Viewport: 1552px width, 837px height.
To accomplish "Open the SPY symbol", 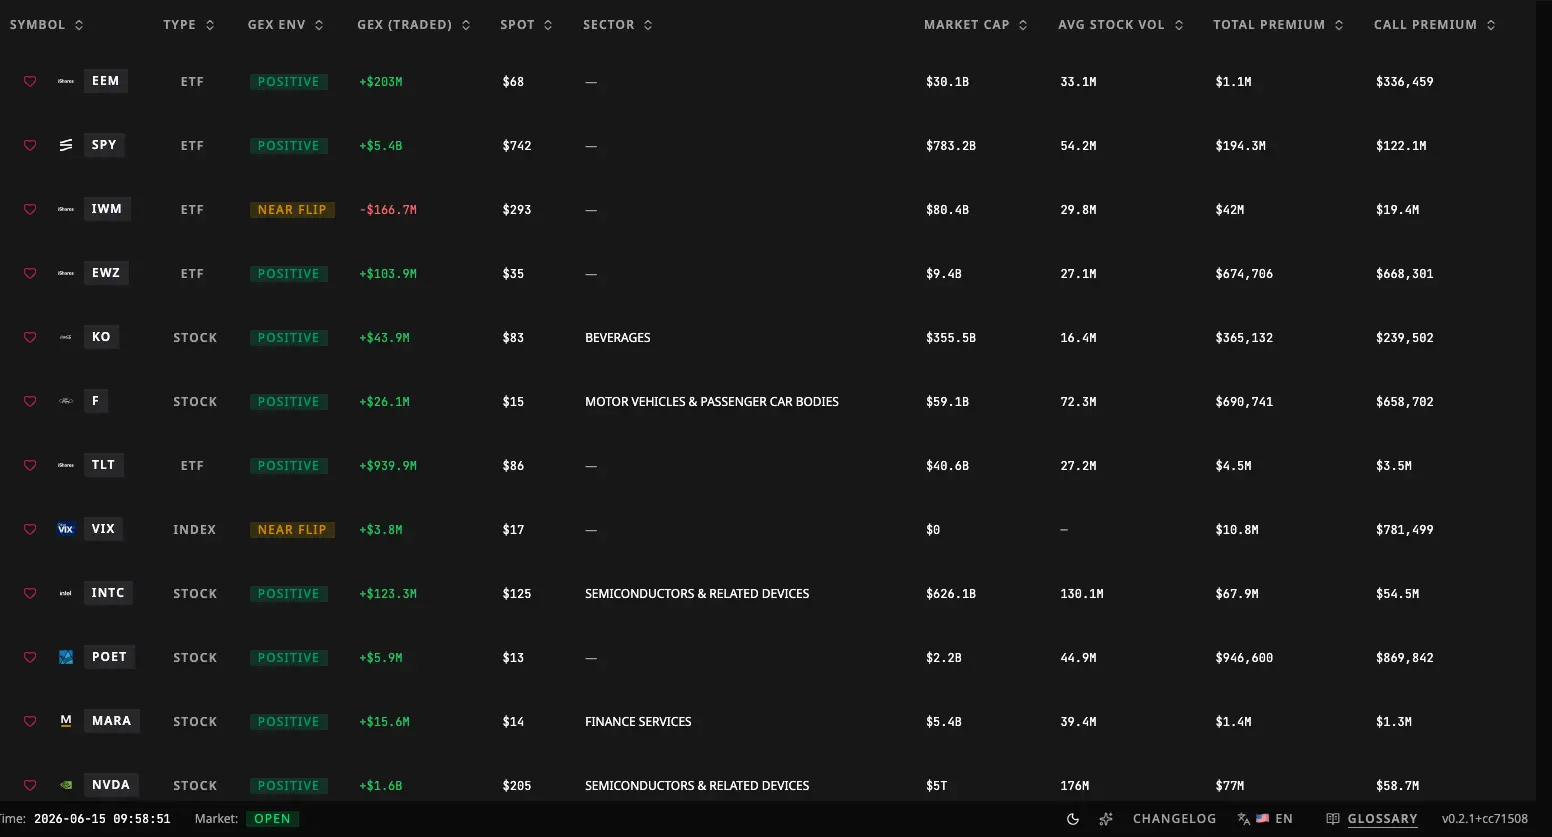I will pyautogui.click(x=104, y=145).
